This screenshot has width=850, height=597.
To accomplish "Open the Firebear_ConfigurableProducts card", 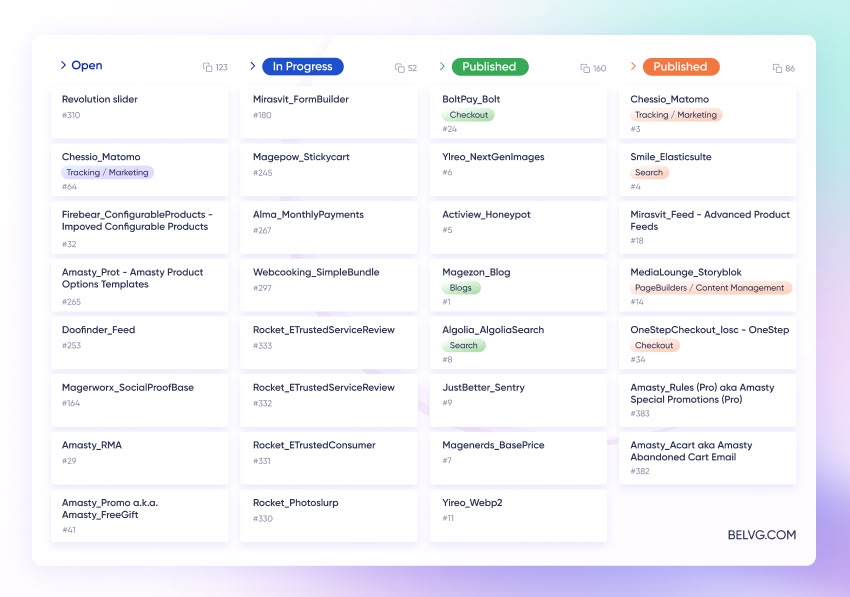I will point(139,228).
